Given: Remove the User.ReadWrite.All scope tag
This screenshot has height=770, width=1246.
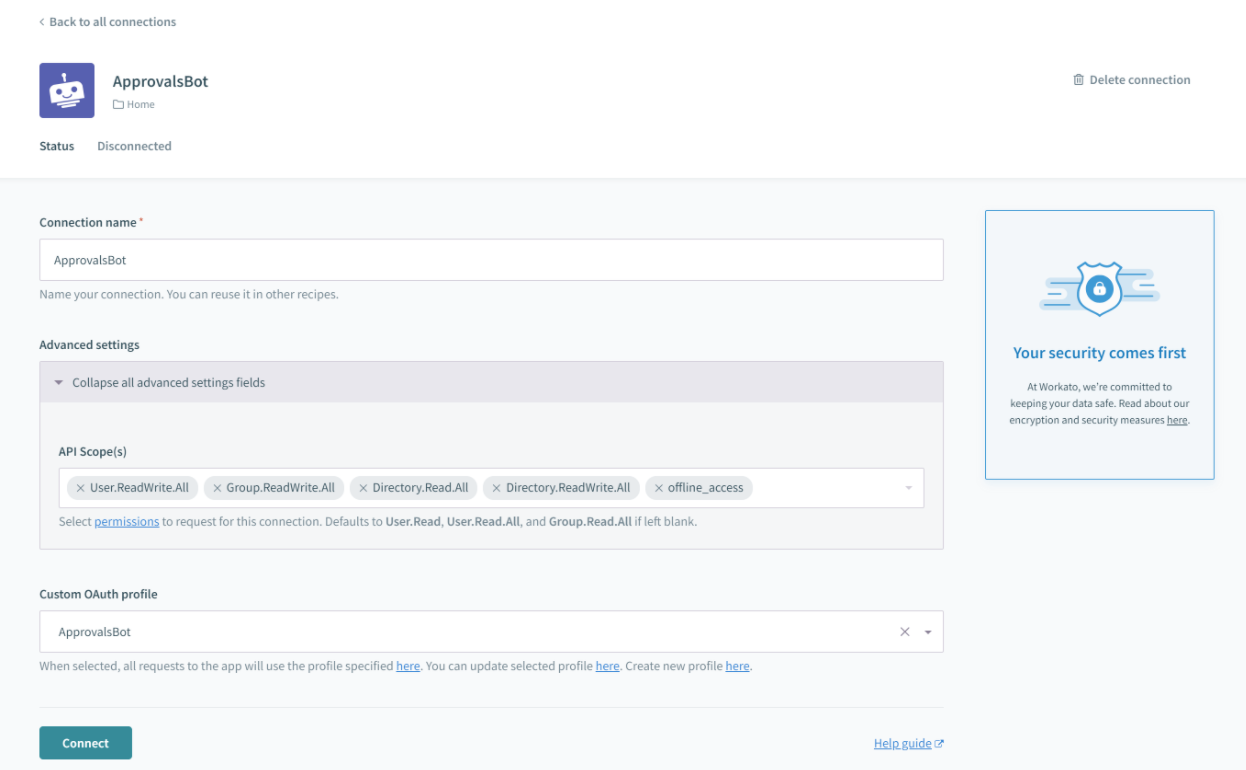Looking at the screenshot, I should 80,488.
